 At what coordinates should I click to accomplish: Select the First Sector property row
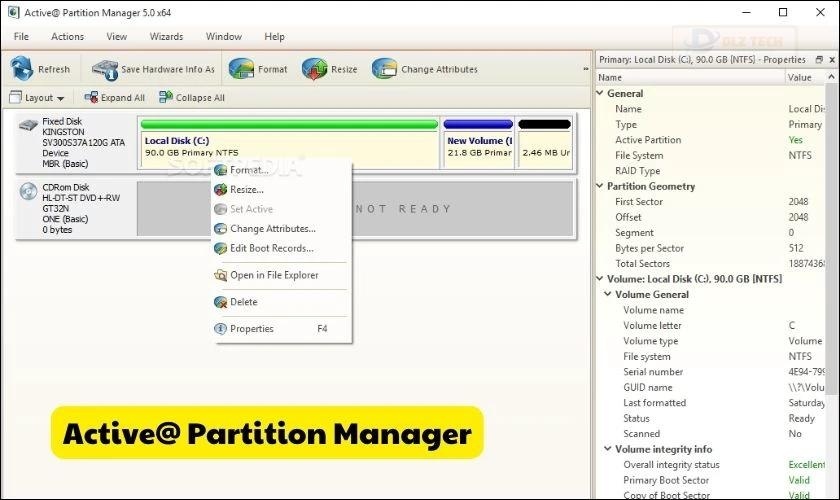click(710, 202)
